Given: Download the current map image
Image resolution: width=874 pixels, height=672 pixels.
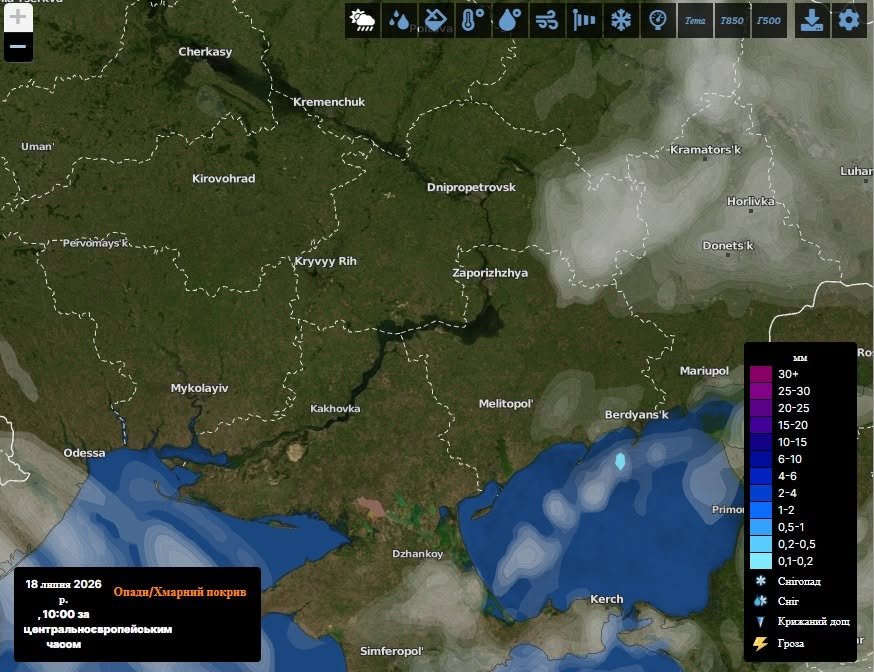Looking at the screenshot, I should click(812, 21).
